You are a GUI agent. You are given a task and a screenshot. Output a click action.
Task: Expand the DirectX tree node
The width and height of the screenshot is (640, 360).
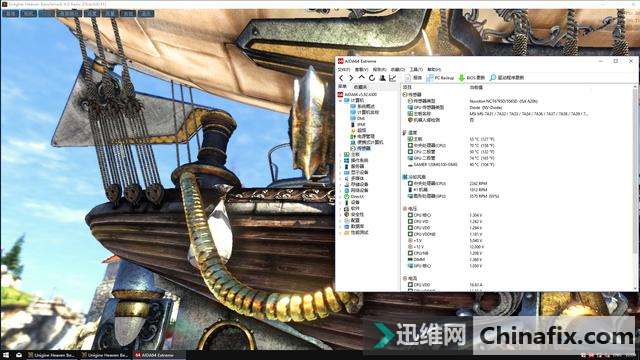(x=341, y=196)
